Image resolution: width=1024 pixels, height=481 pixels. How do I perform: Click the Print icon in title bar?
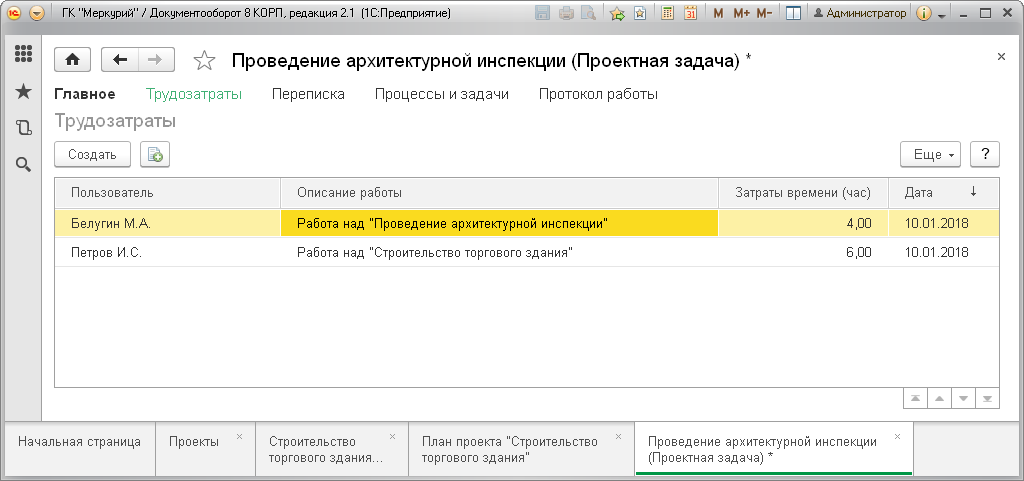coord(567,13)
